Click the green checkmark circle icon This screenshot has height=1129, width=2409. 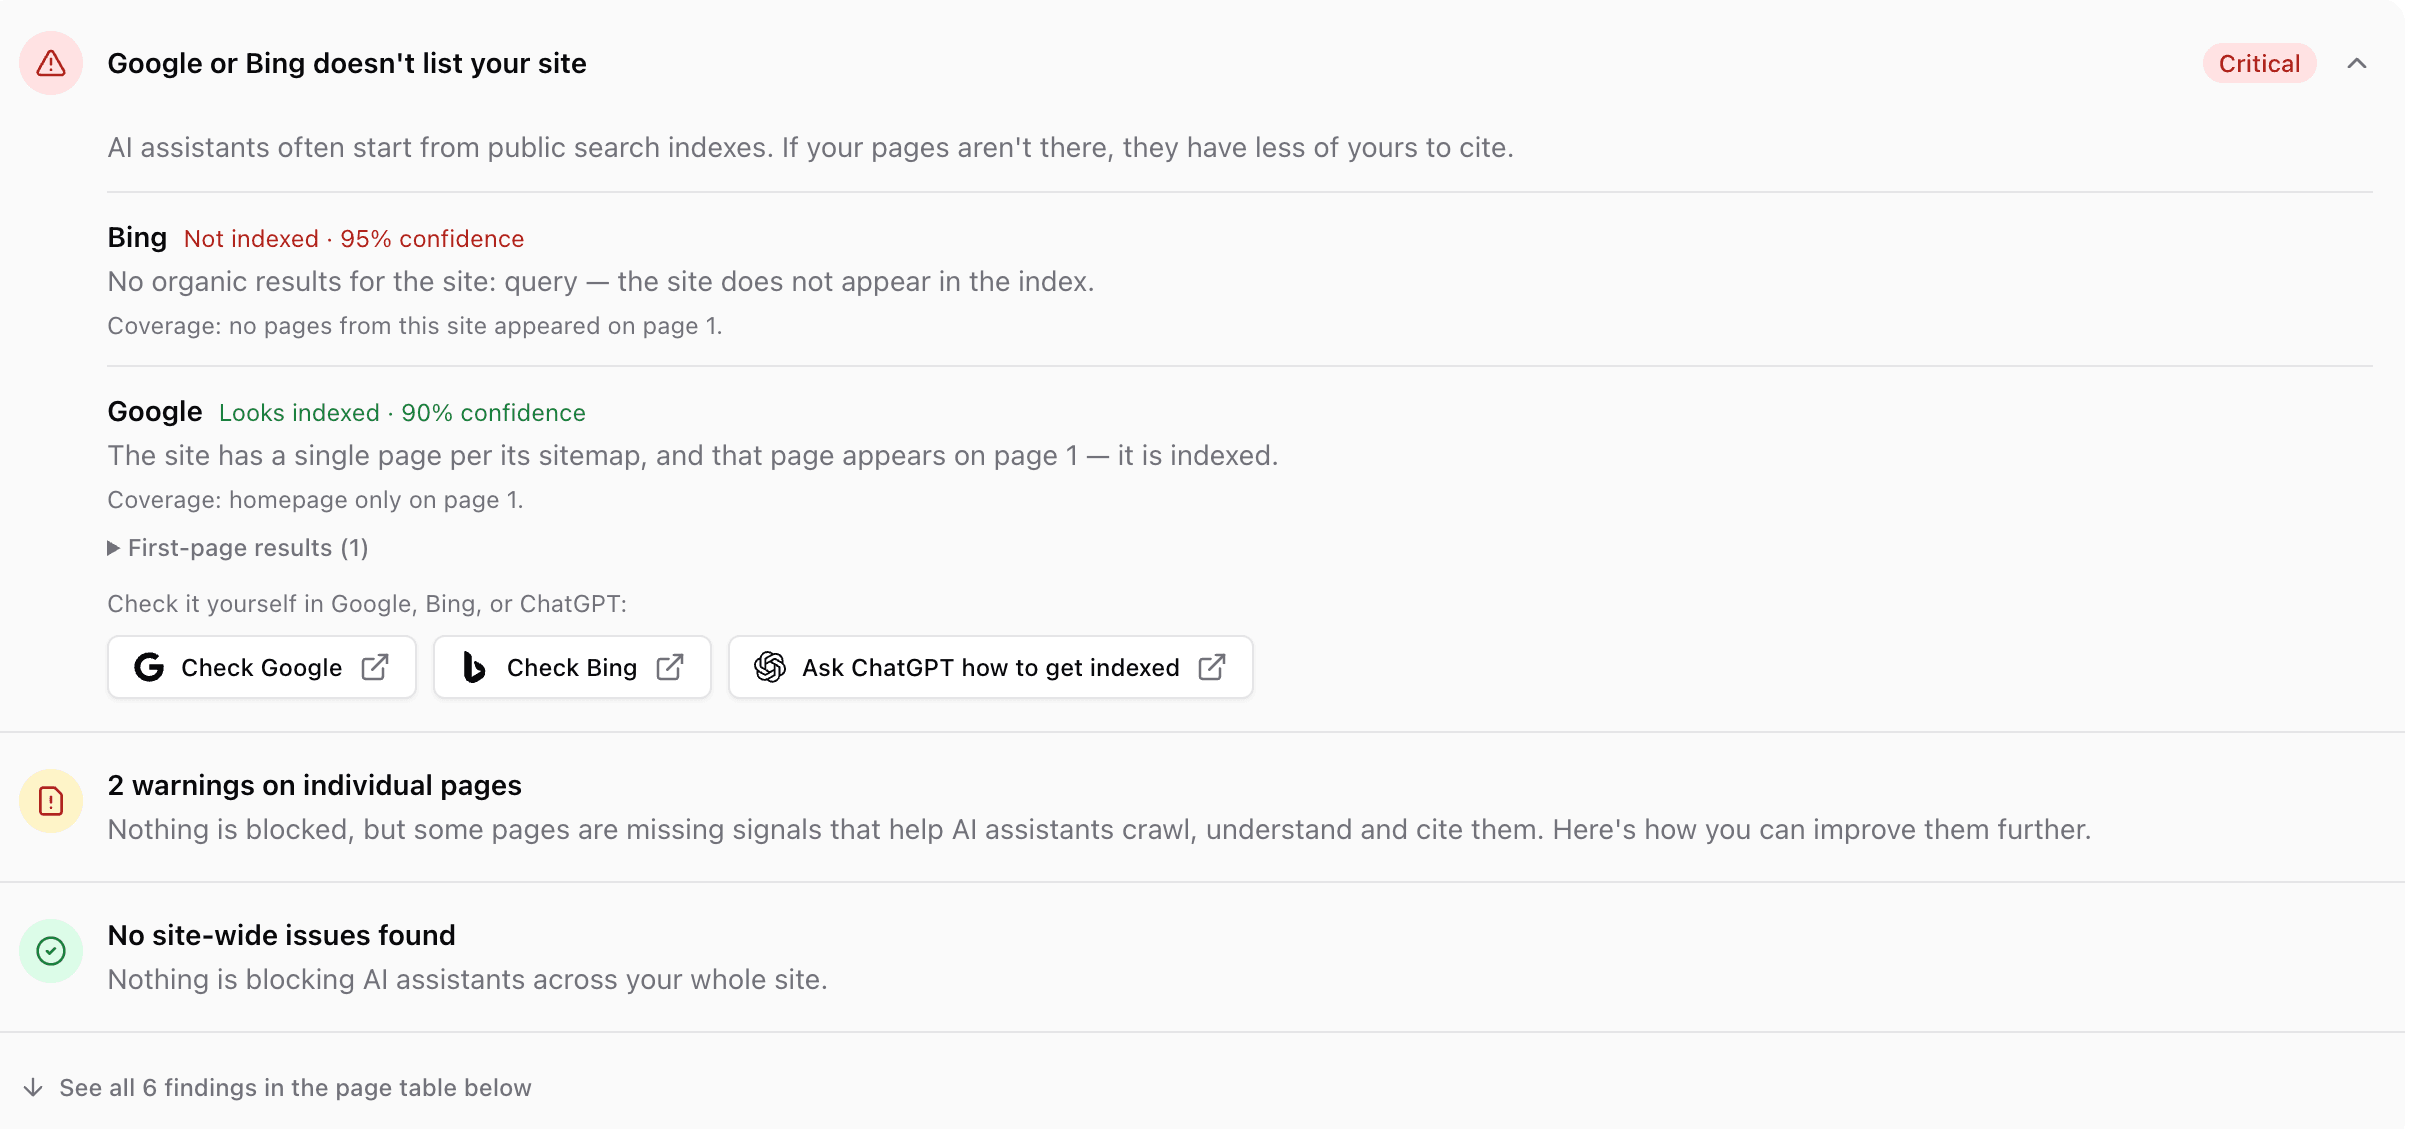point(51,951)
